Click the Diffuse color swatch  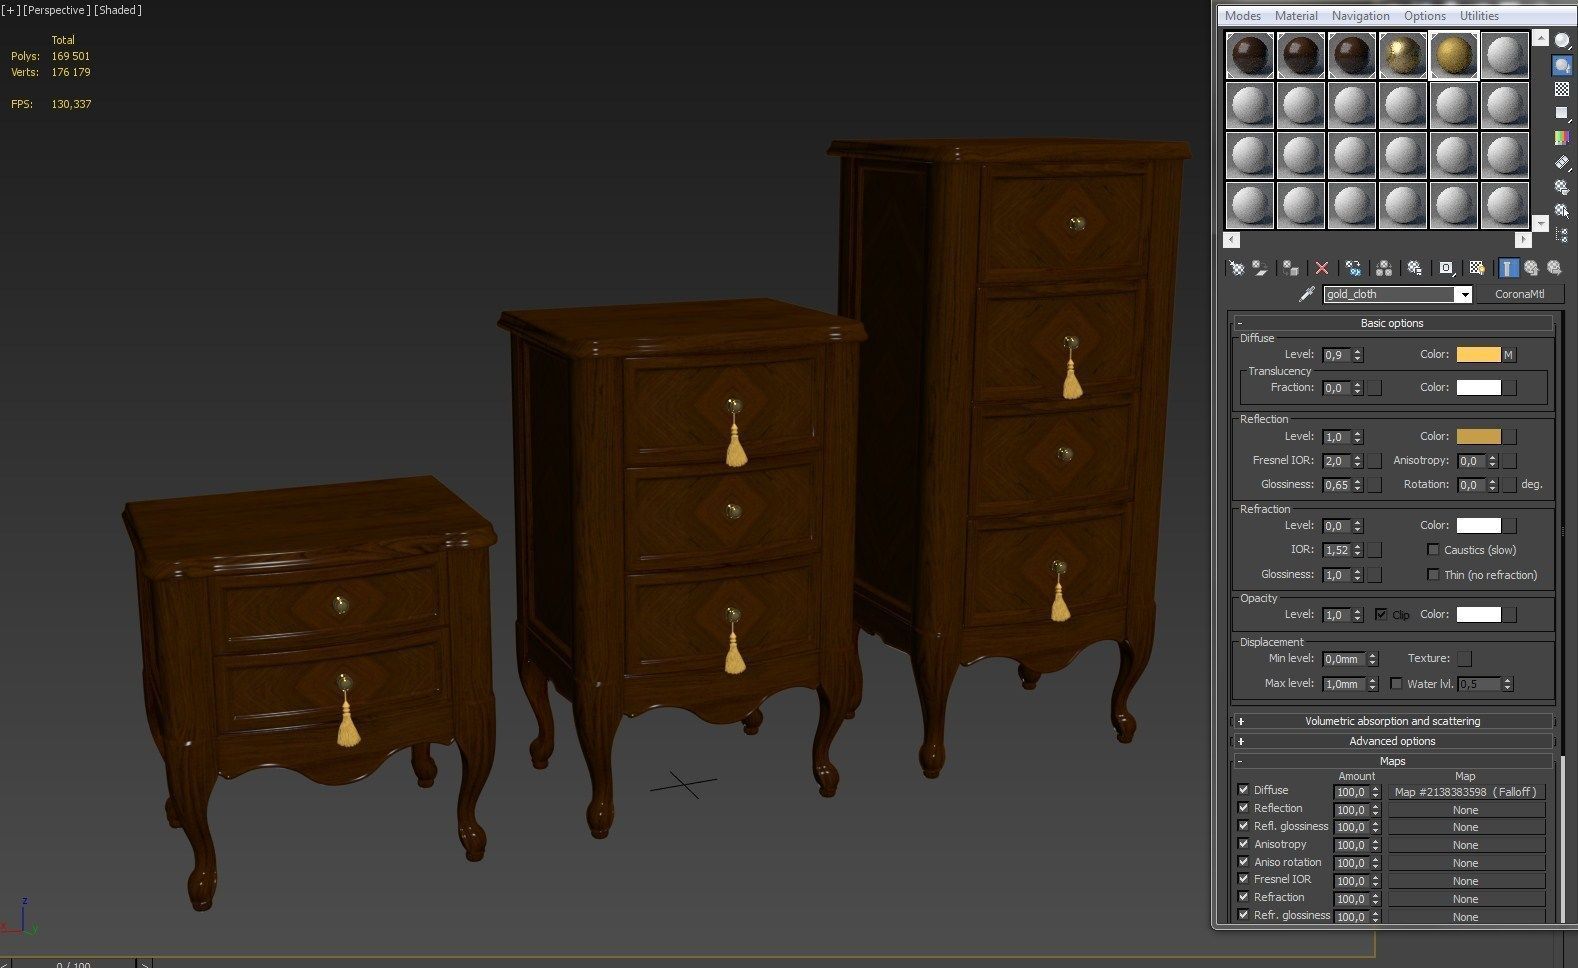point(1478,355)
